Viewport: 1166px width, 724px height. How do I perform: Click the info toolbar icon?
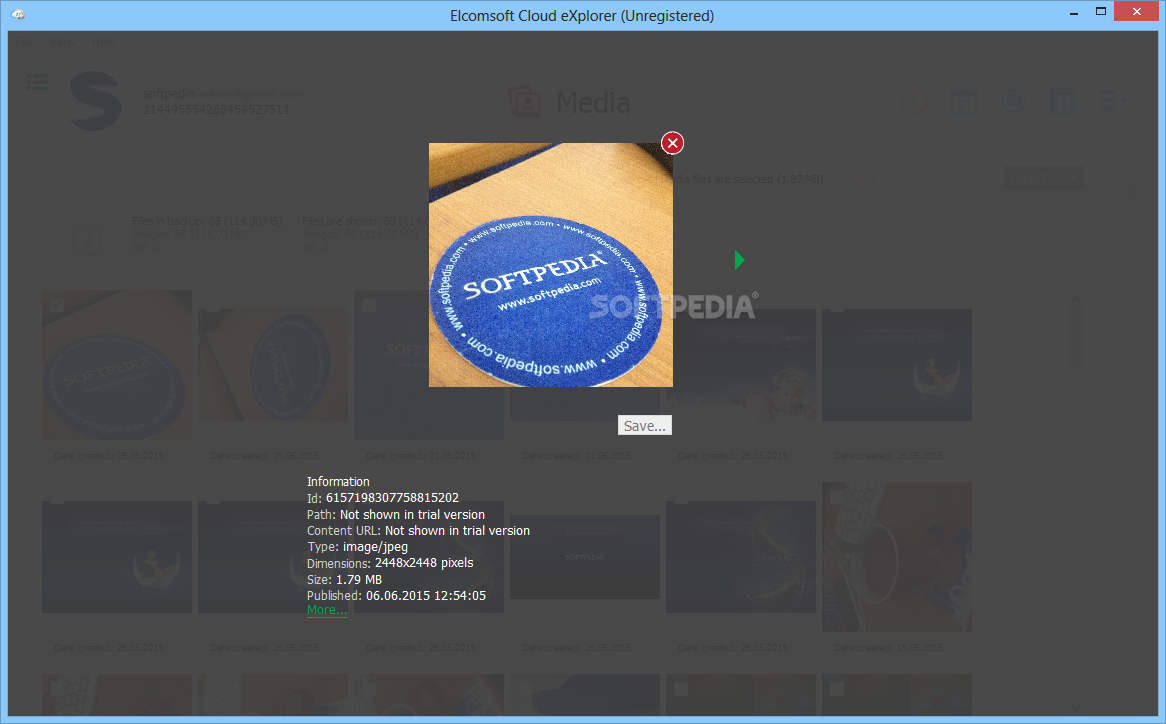(913, 101)
